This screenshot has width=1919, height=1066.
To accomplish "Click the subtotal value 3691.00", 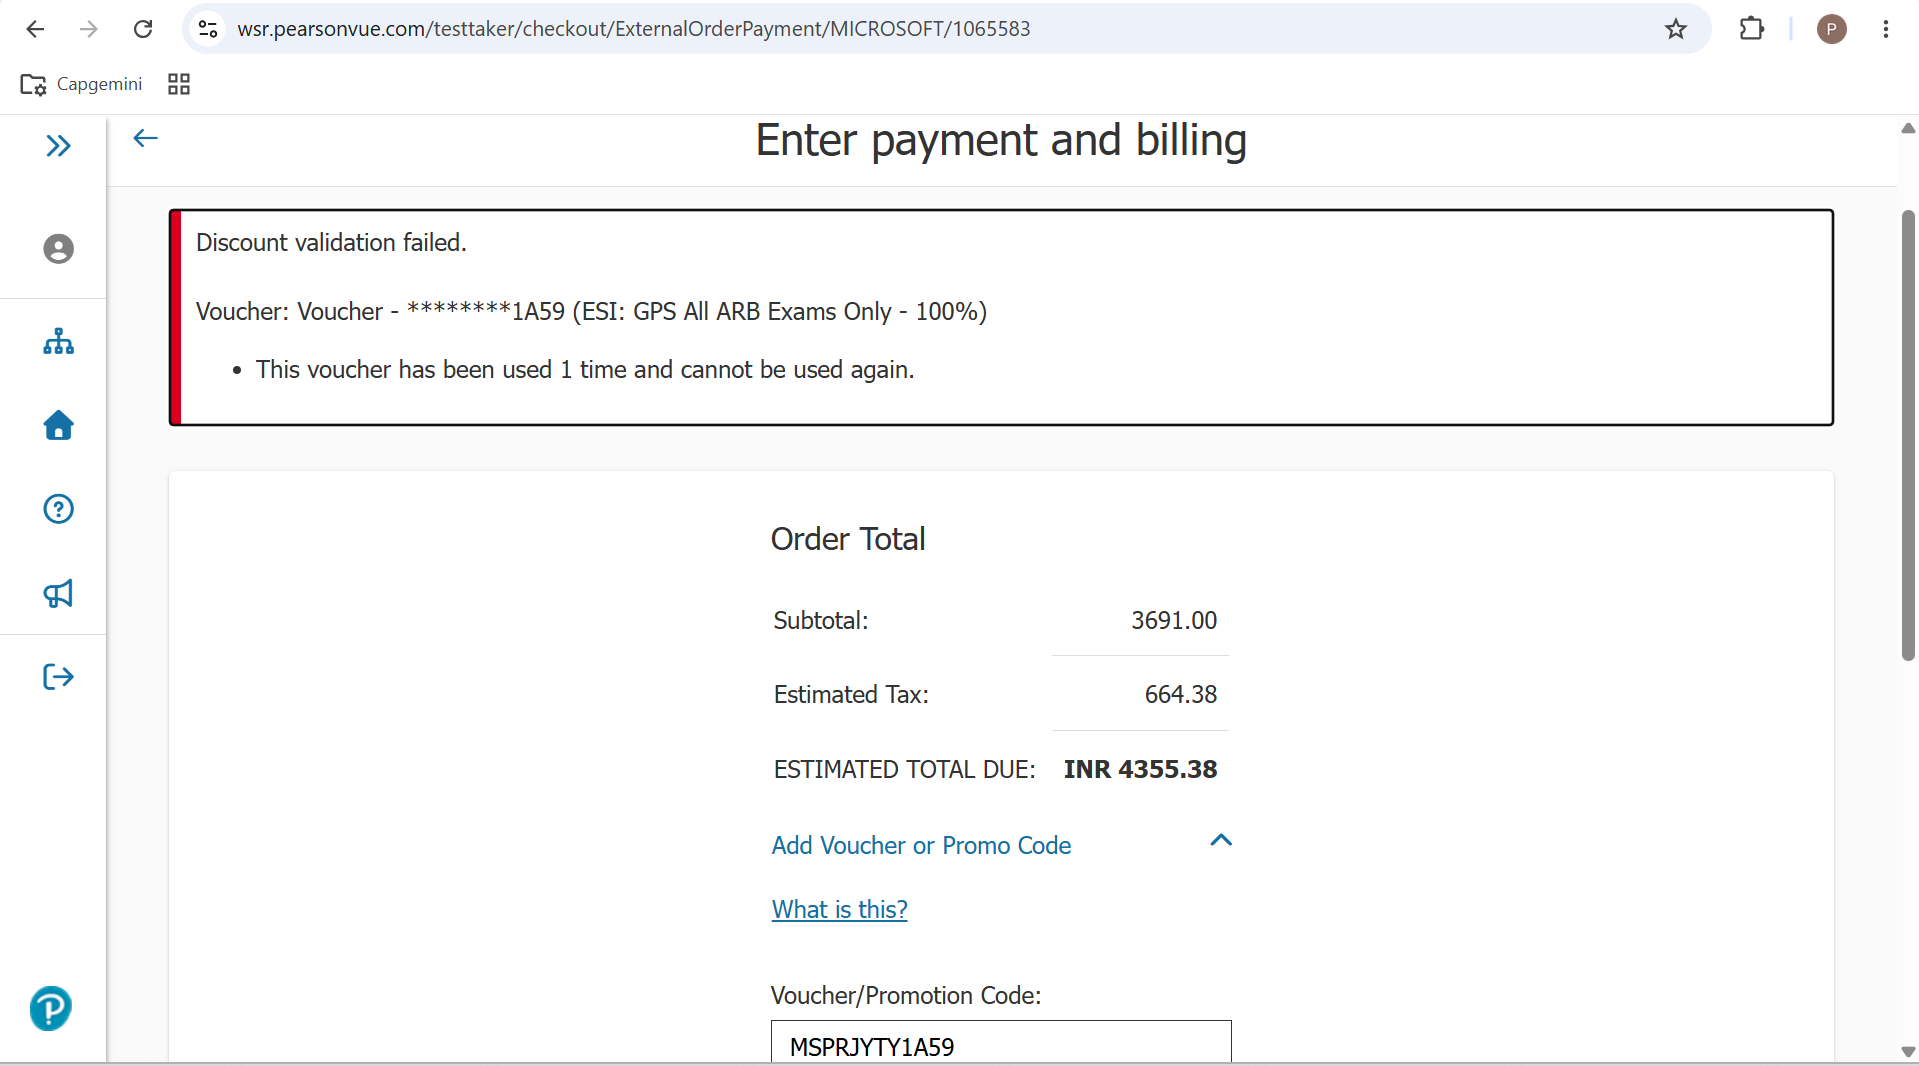I will 1174,621.
